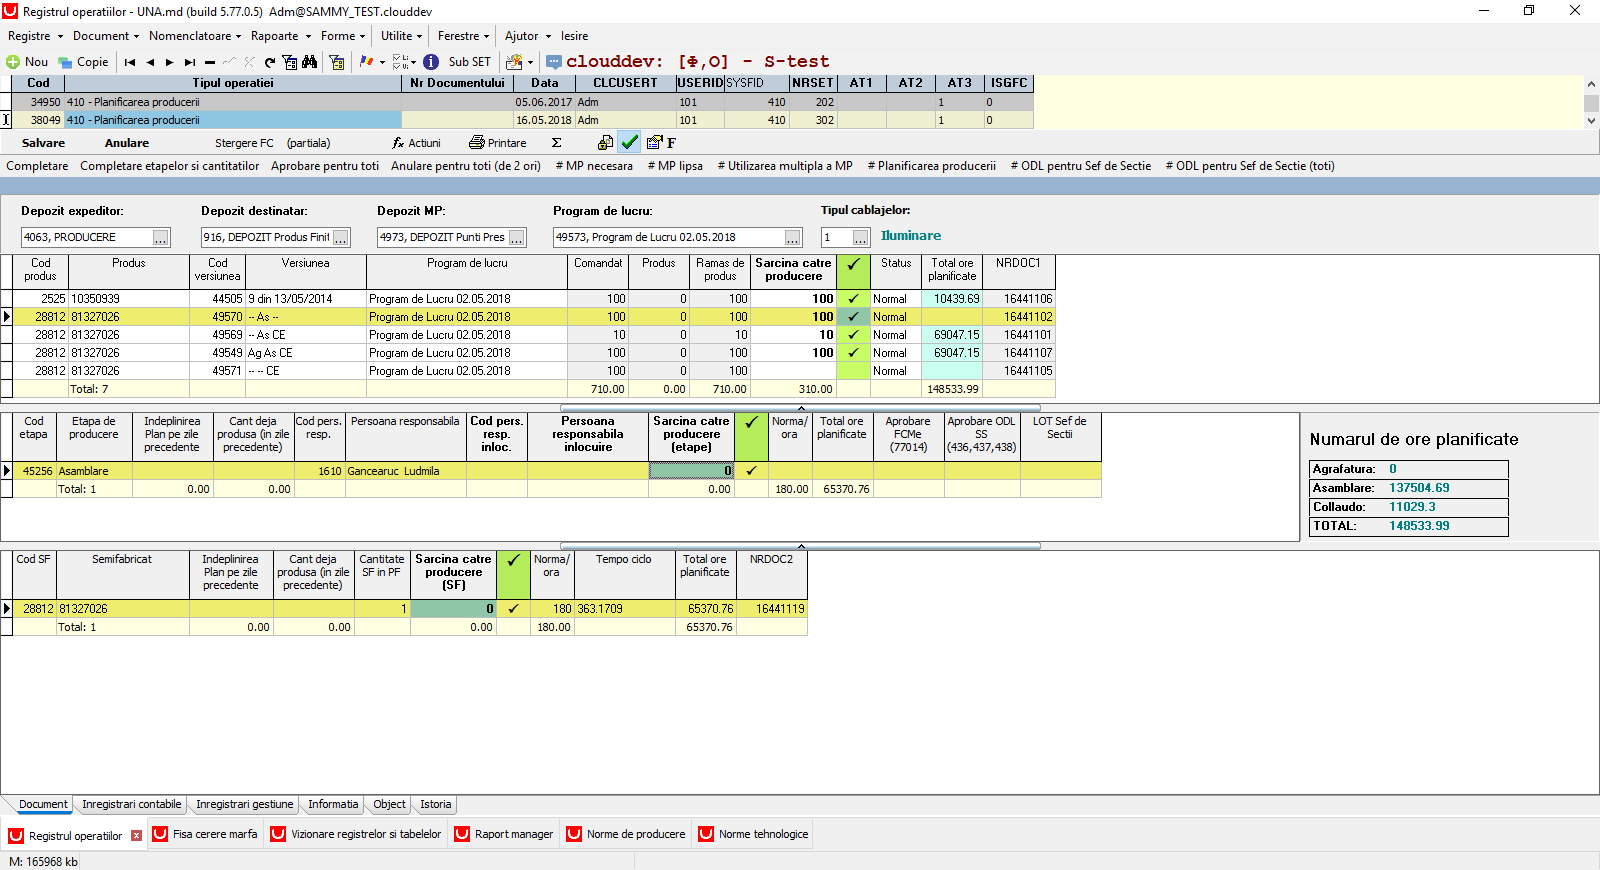This screenshot has height=870, width=1600.
Task: Click the Copie duplicate icon
Action: 65,62
